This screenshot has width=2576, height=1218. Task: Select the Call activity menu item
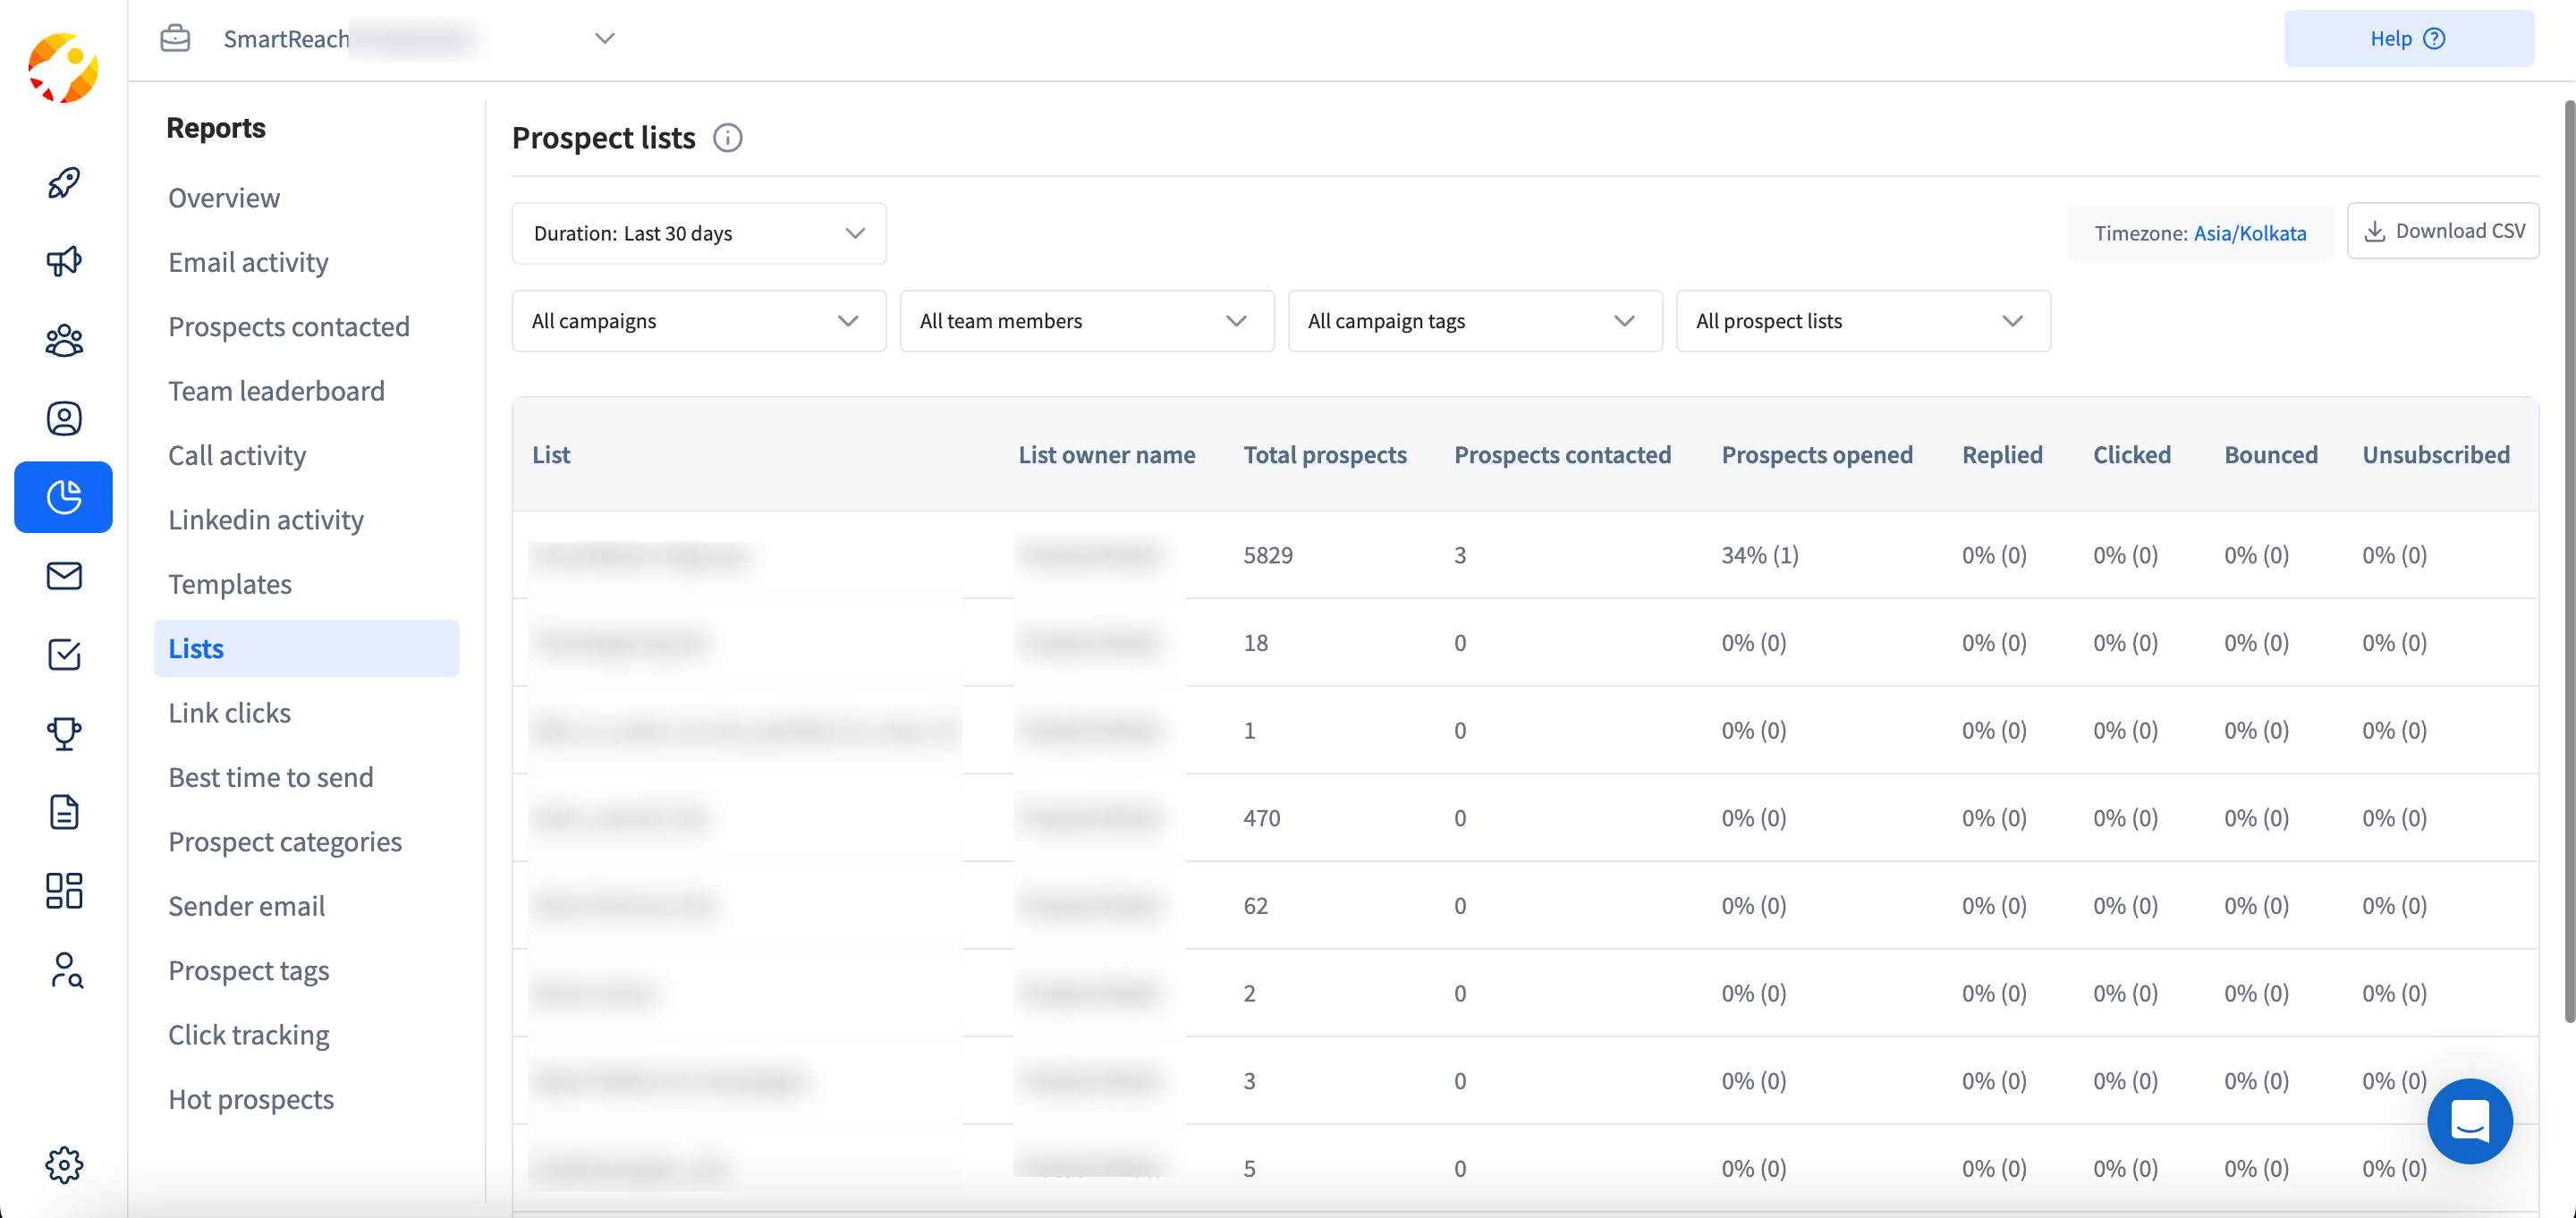tap(235, 453)
